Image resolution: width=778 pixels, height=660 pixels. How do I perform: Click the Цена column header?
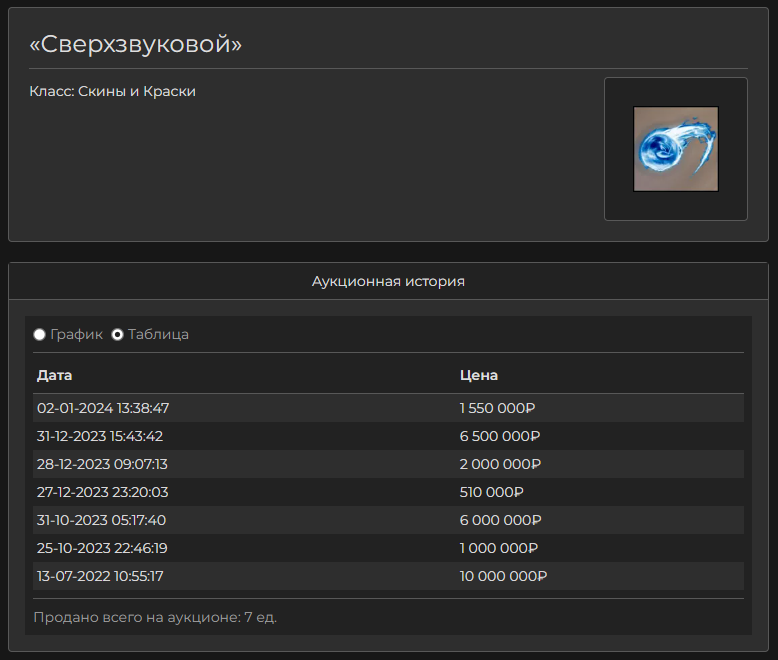479,375
